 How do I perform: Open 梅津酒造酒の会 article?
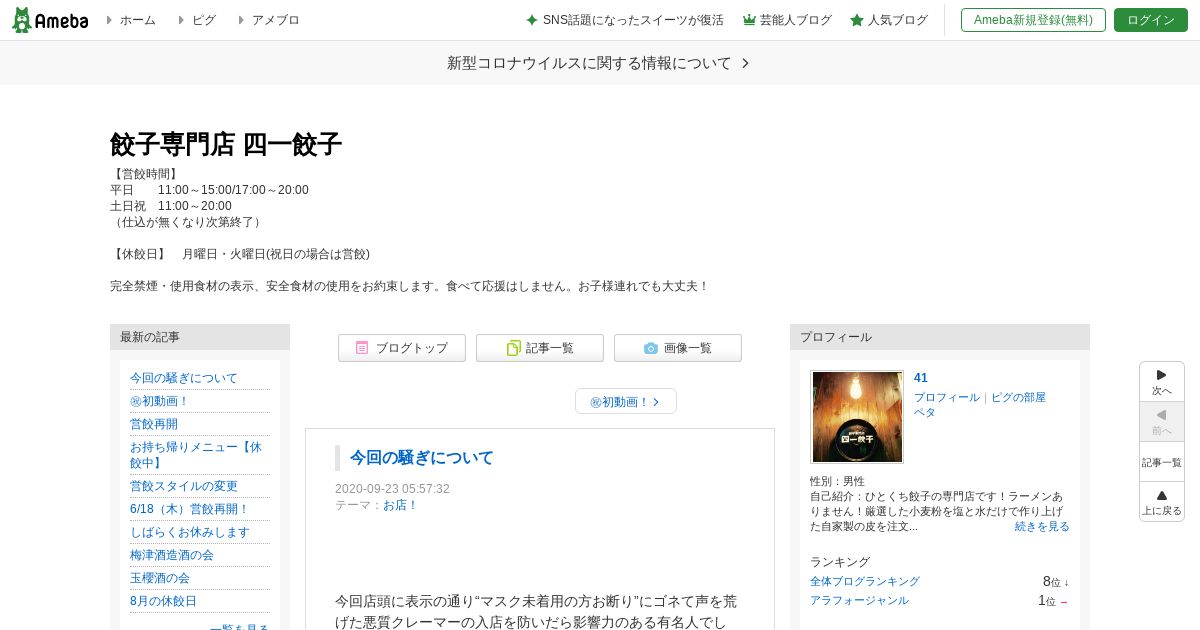pos(172,555)
